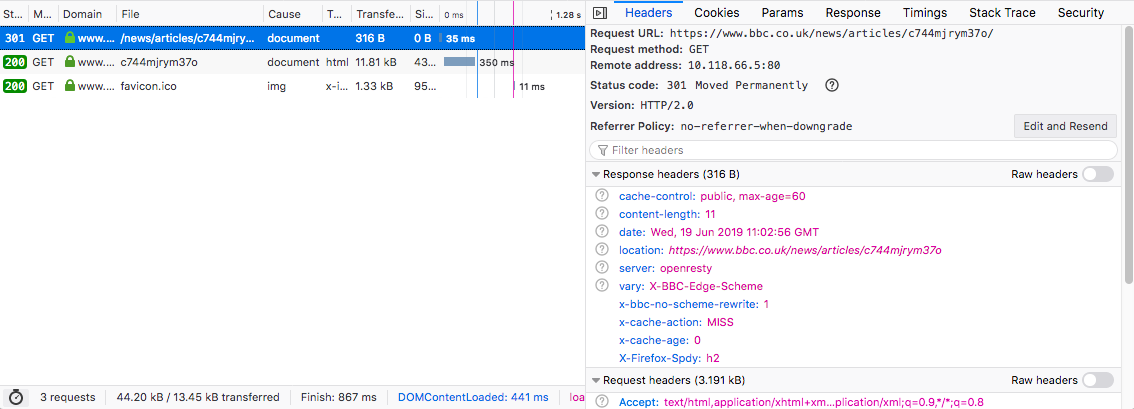Collapse the Request headers section
Screen dimensions: 1134x409
[596, 380]
